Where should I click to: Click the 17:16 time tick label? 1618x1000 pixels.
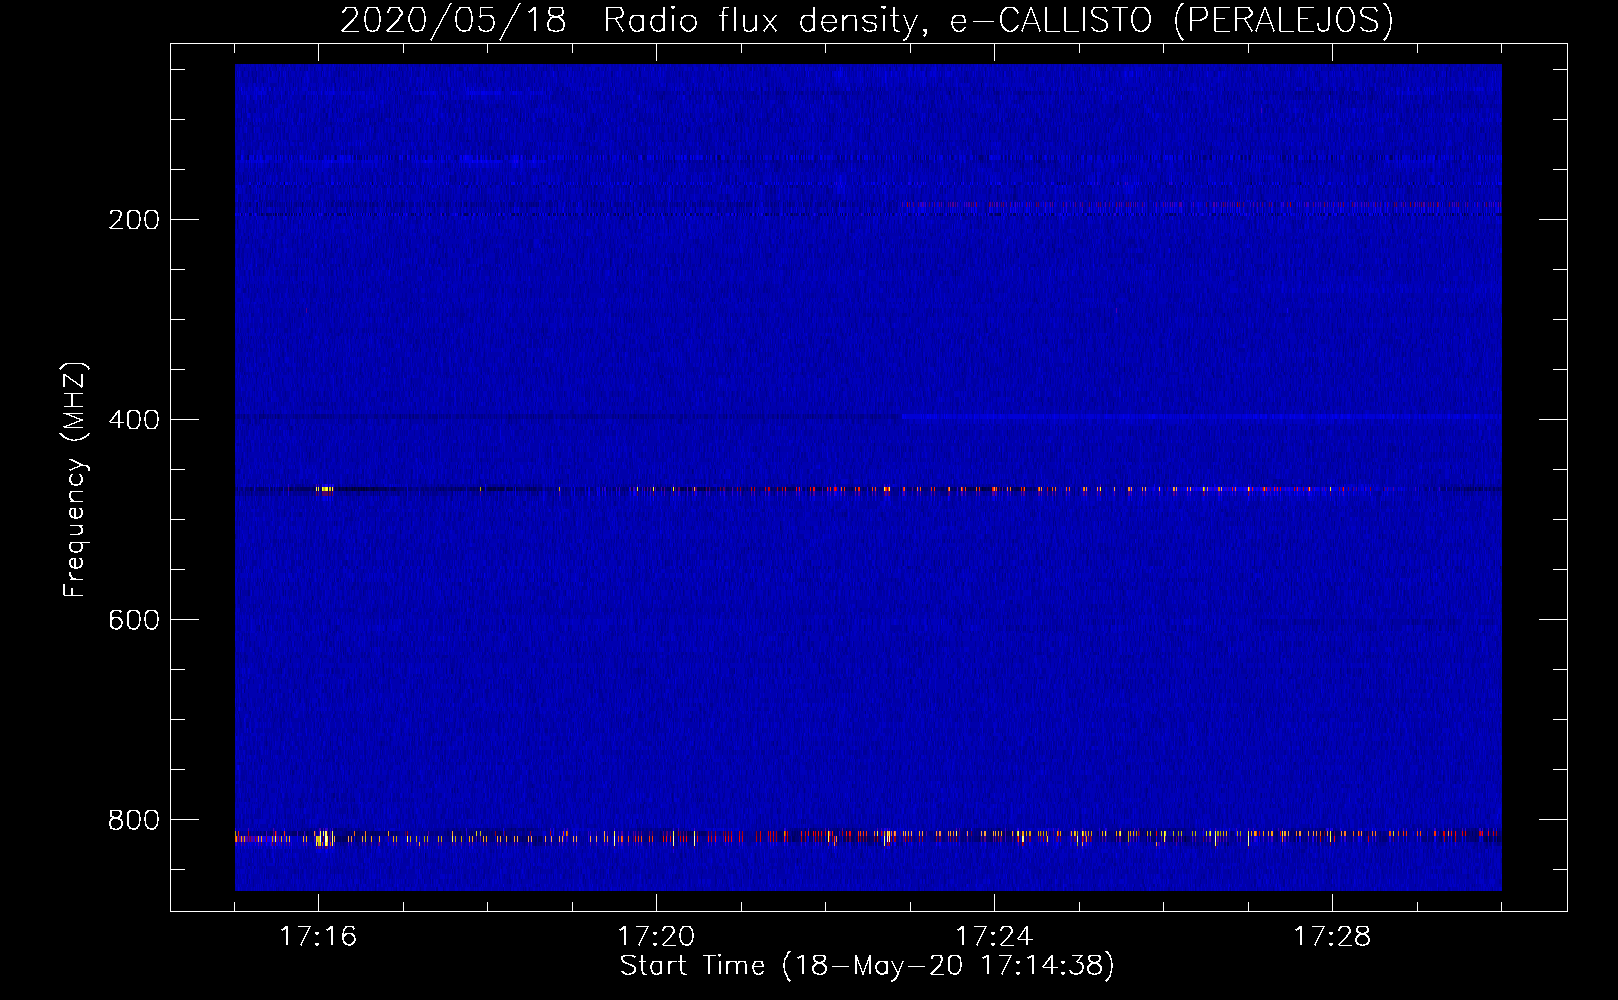(x=318, y=936)
